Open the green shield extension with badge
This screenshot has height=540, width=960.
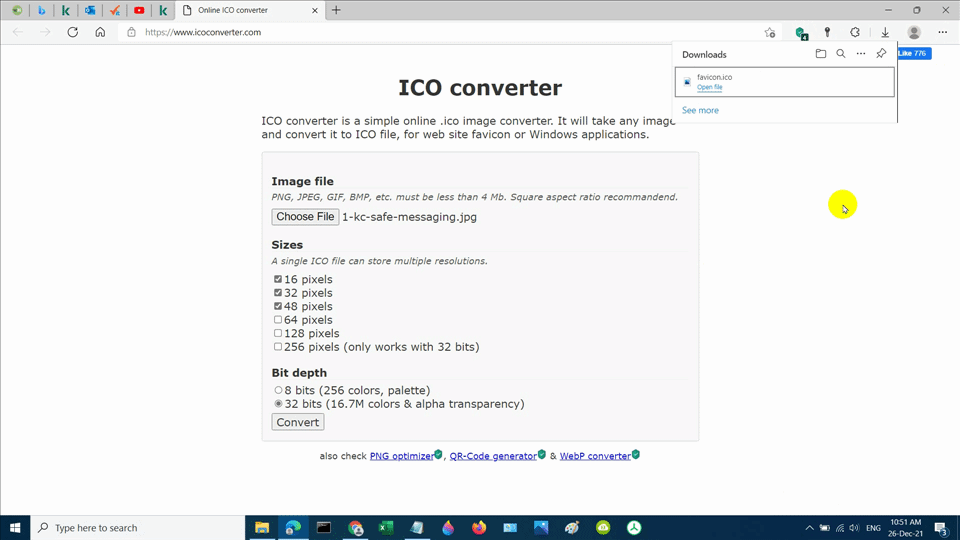point(801,32)
